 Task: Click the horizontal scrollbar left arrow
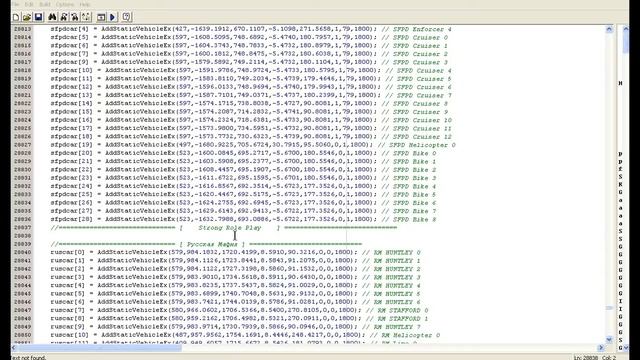pyautogui.click(x=15, y=348)
